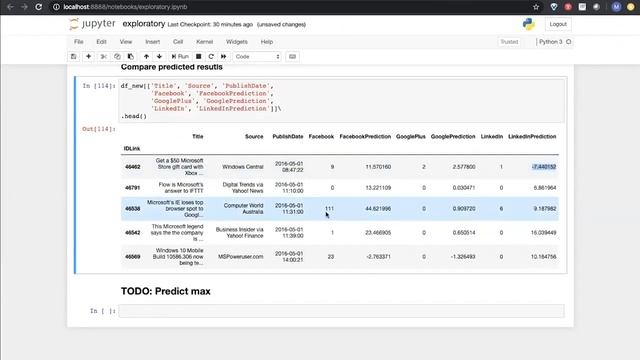Viewport: 640px width, 360px height.
Task: Restart the kernel icon
Action: coord(211,56)
